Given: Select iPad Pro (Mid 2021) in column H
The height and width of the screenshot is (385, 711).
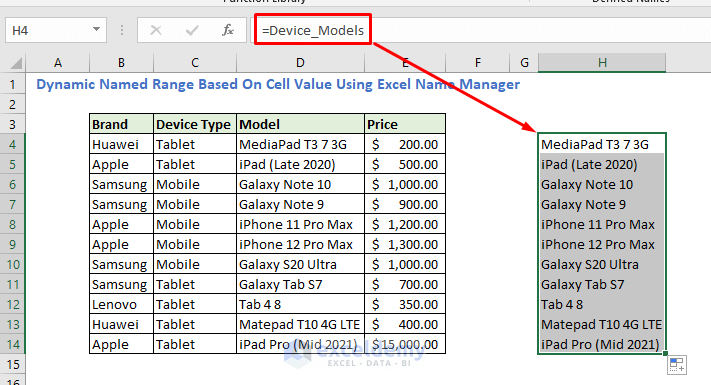Looking at the screenshot, I should click(x=602, y=344).
